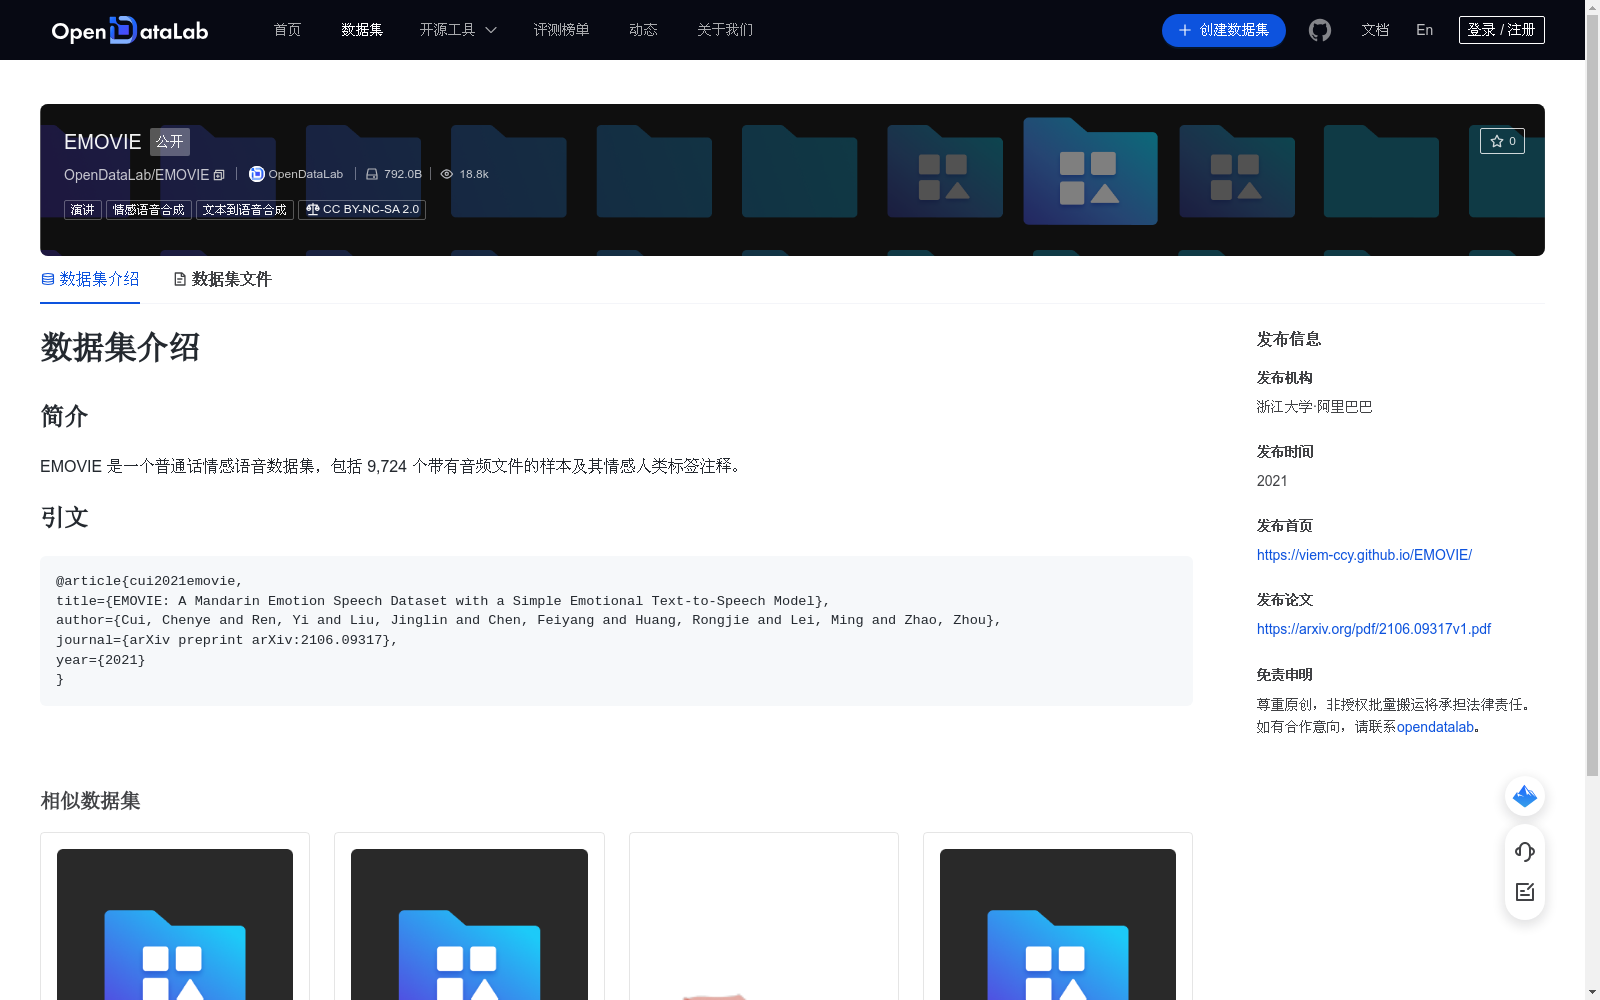Click the CC BY-NC-SA 2.0 license tag
The width and height of the screenshot is (1600, 1000).
362,210
